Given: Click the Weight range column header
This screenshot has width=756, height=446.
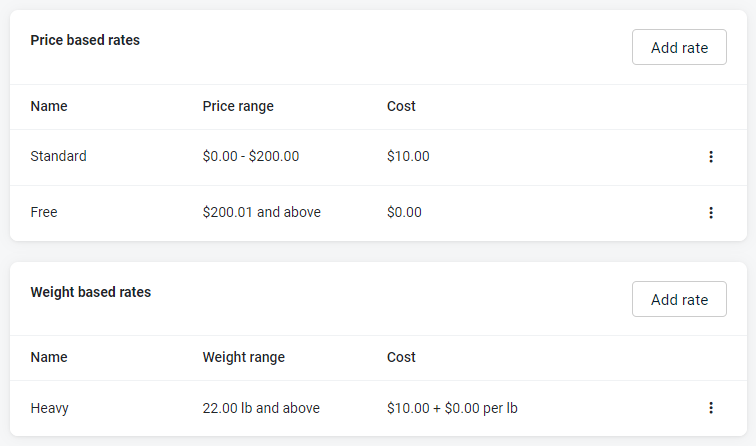Looking at the screenshot, I should click(243, 357).
